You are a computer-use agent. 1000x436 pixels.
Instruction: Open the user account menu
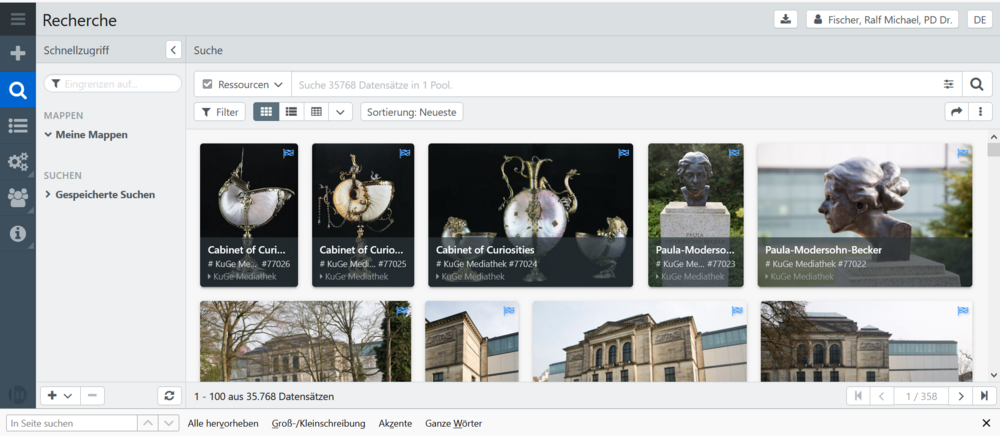[x=882, y=20]
